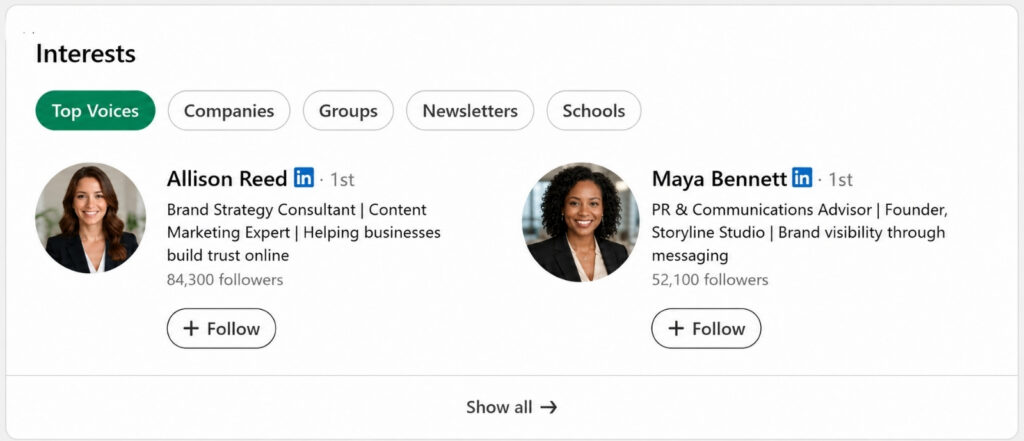Open Allison Reed's profile photo
This screenshot has width=1024, height=441.
coord(90,218)
